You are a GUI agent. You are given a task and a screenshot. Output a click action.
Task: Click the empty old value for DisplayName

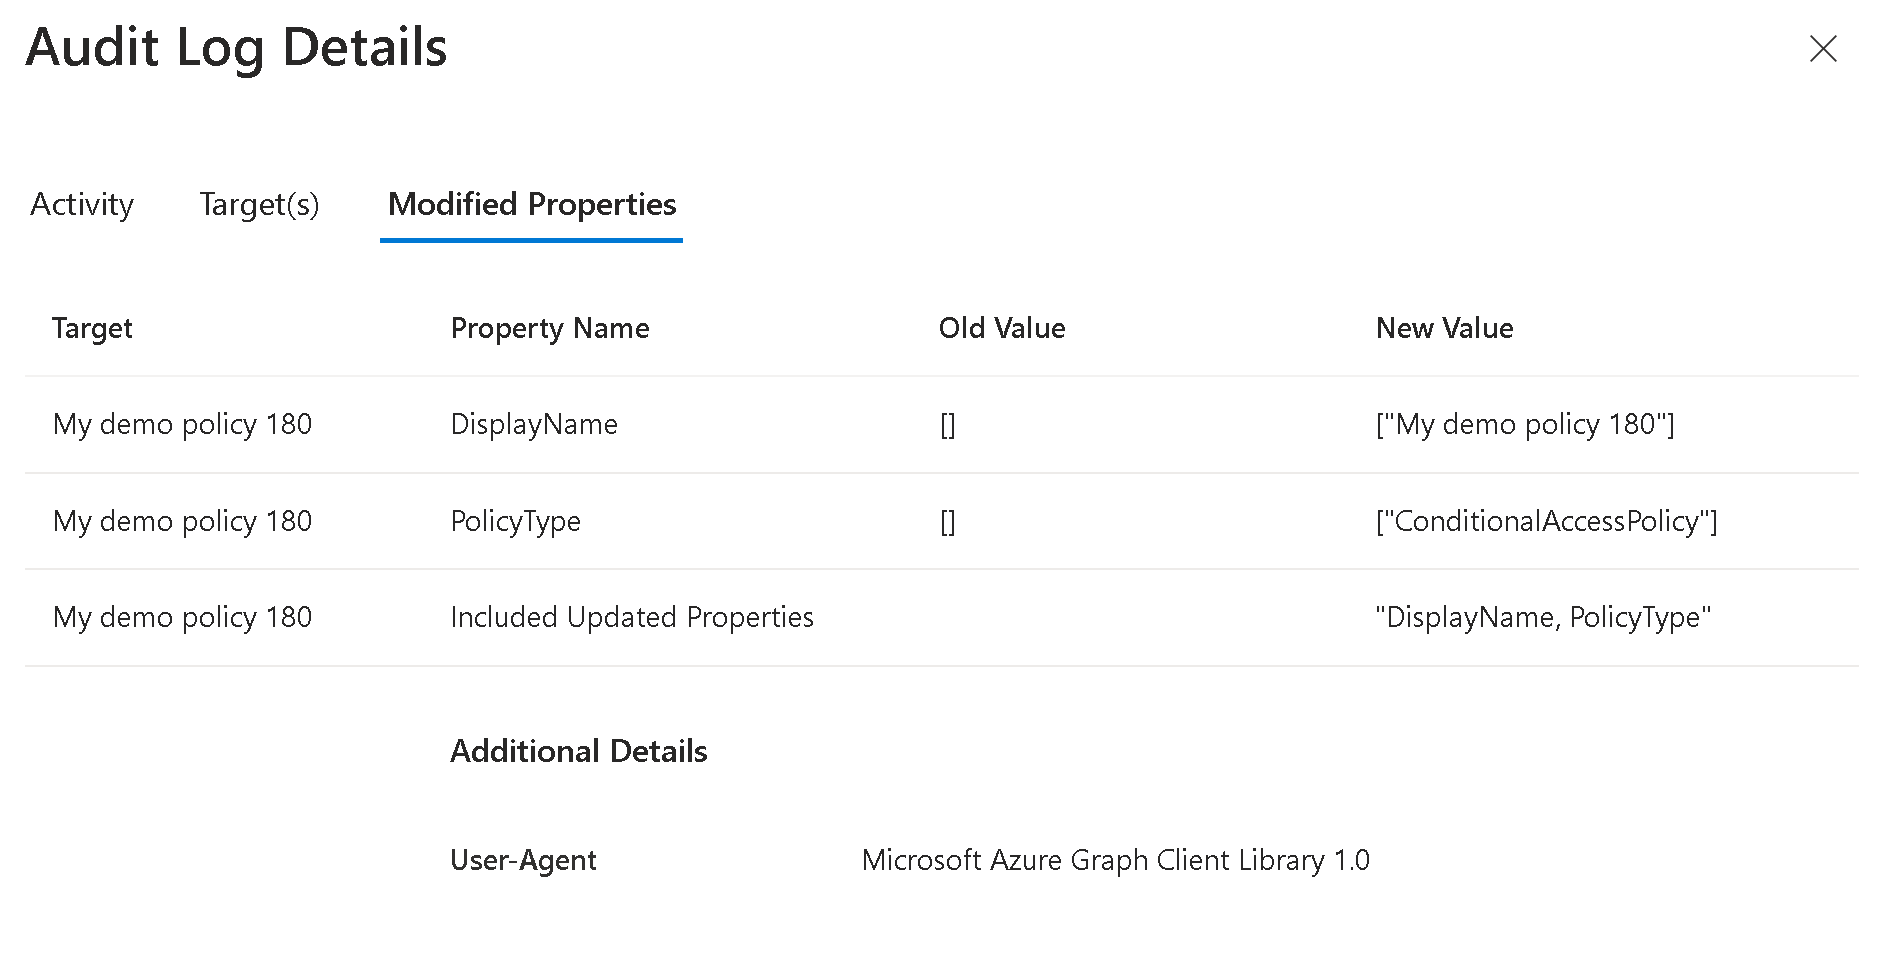[x=947, y=426]
